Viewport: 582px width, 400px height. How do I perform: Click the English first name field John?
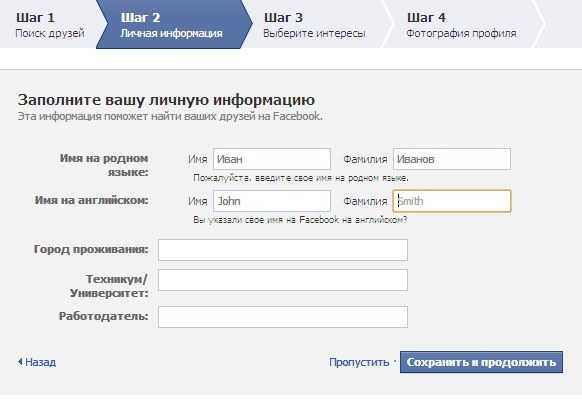click(272, 201)
